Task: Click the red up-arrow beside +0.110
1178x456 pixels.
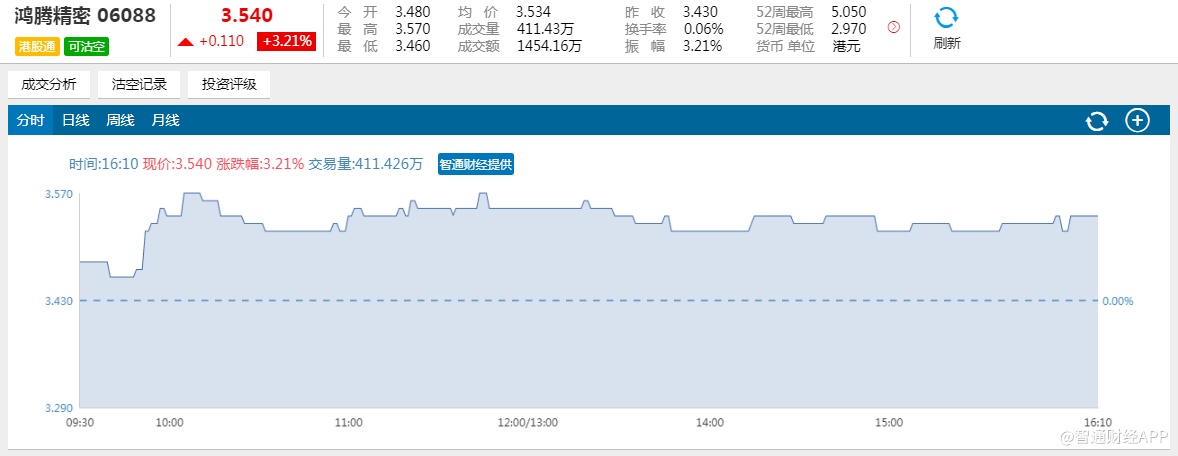Action: (185, 42)
